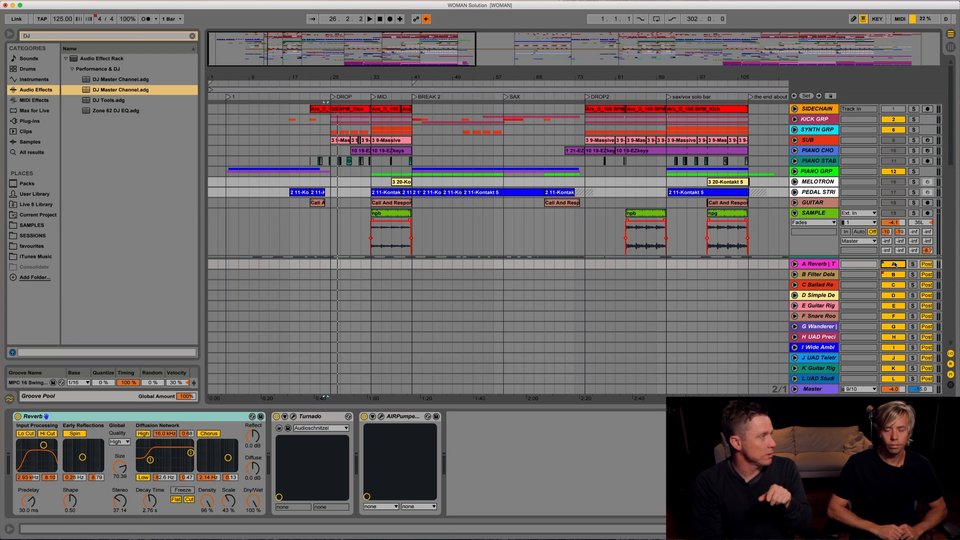Adjust the Reverb Dry/Wet knob
This screenshot has width=960, height=540.
(x=253, y=500)
